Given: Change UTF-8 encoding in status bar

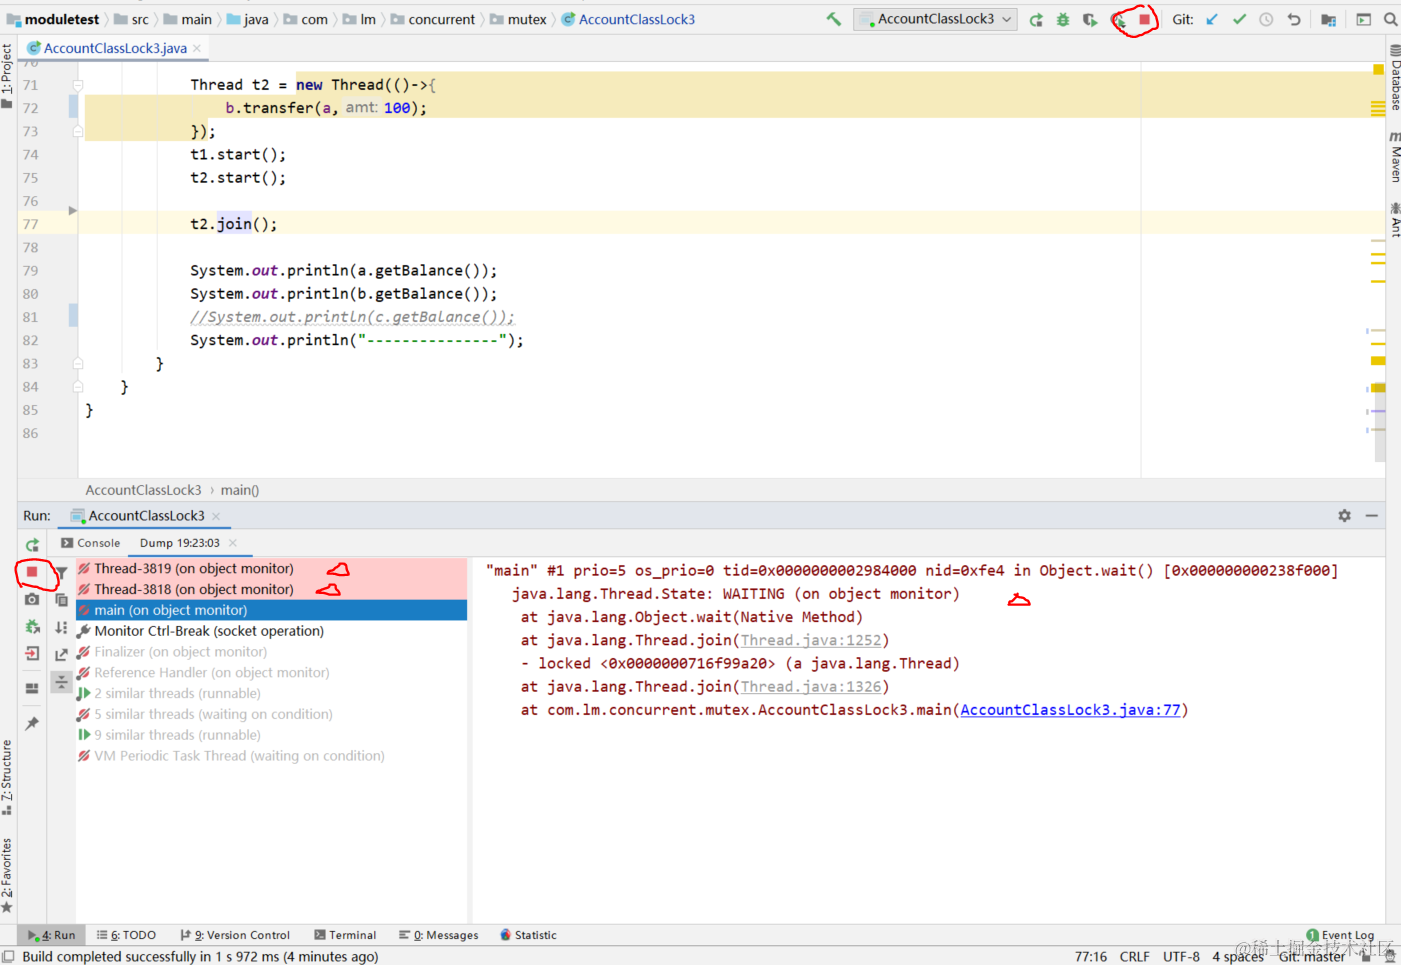Looking at the screenshot, I should click(1181, 957).
